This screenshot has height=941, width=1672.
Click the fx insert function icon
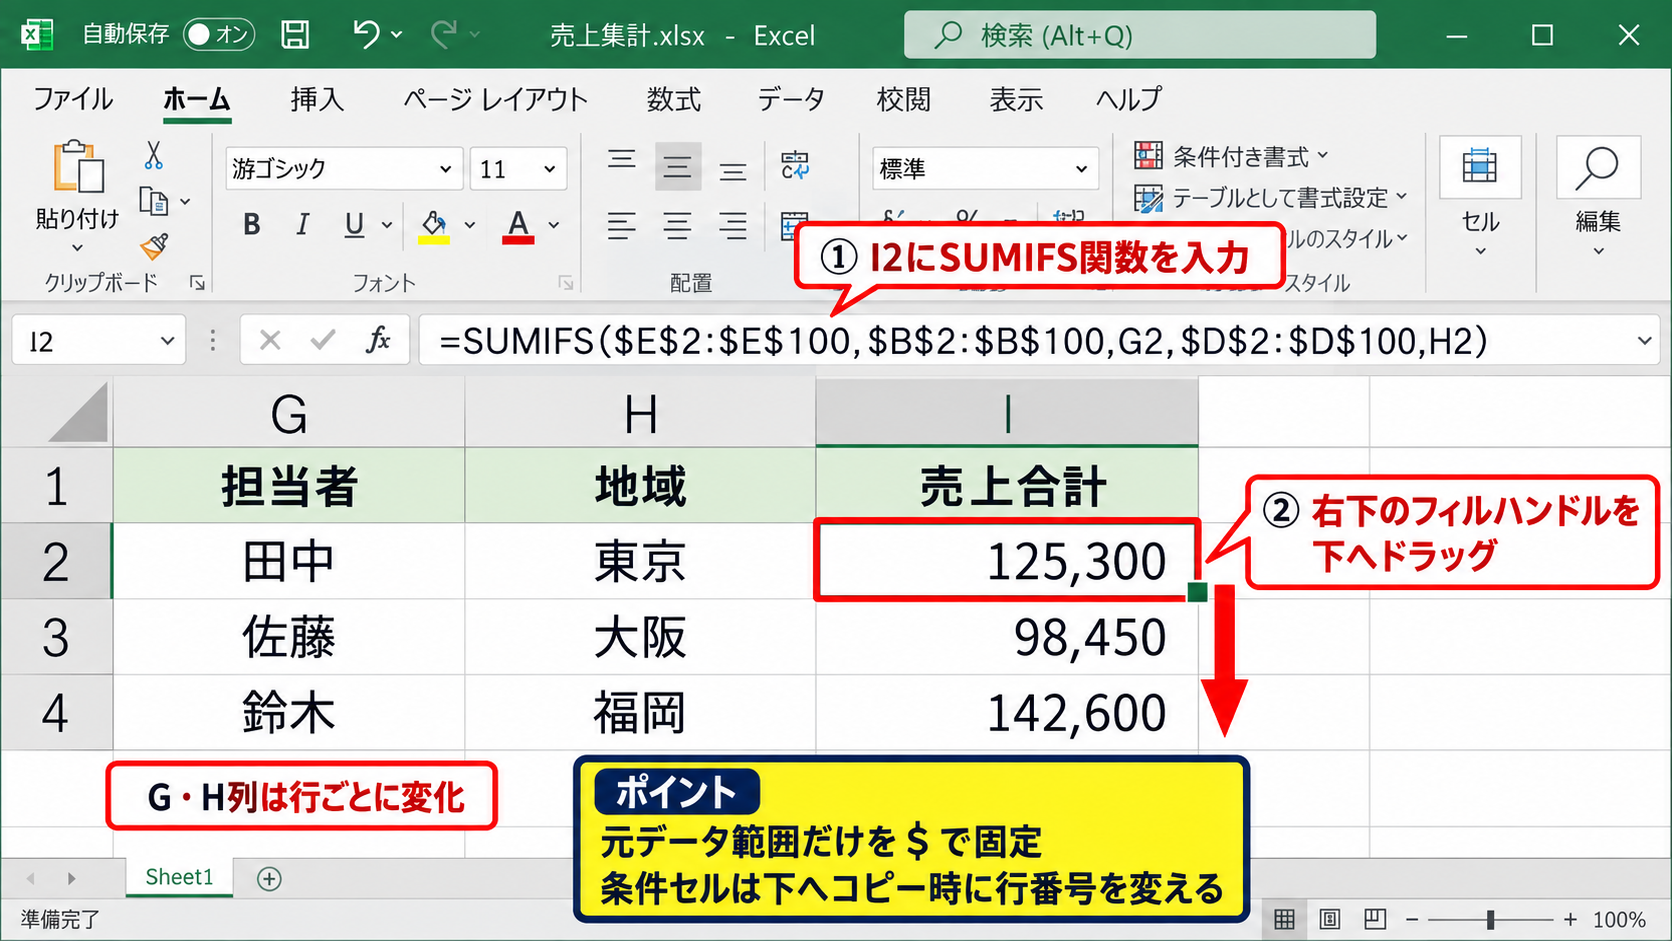pos(377,341)
